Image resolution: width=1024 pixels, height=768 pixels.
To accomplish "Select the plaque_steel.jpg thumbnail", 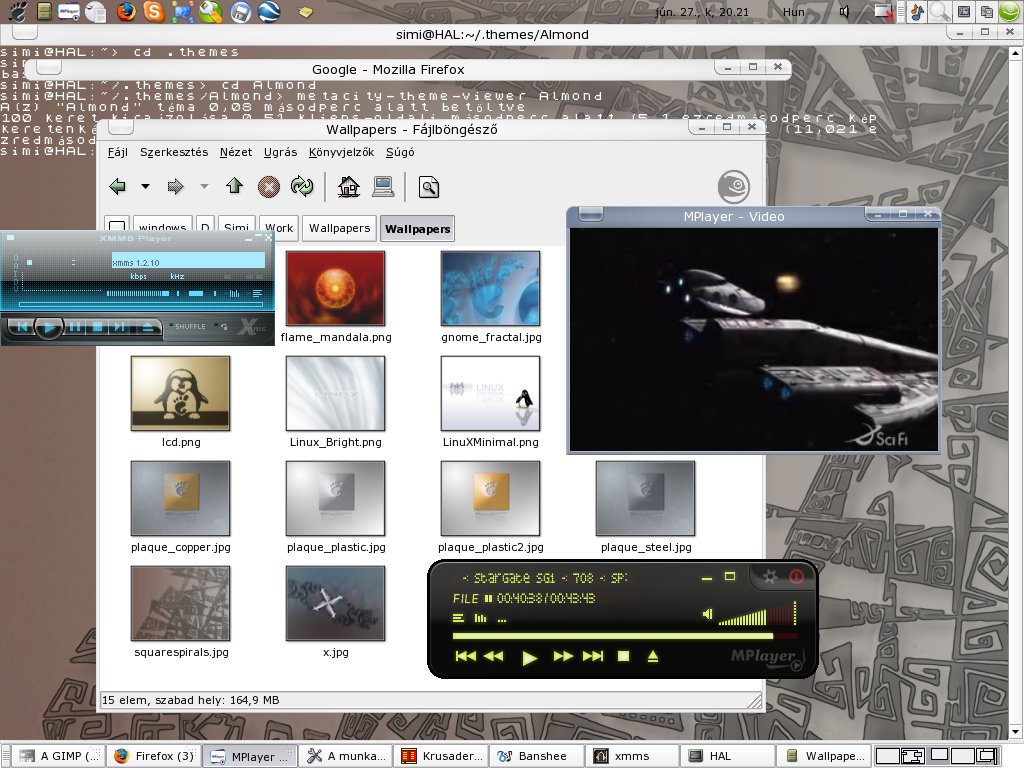I will tap(645, 498).
